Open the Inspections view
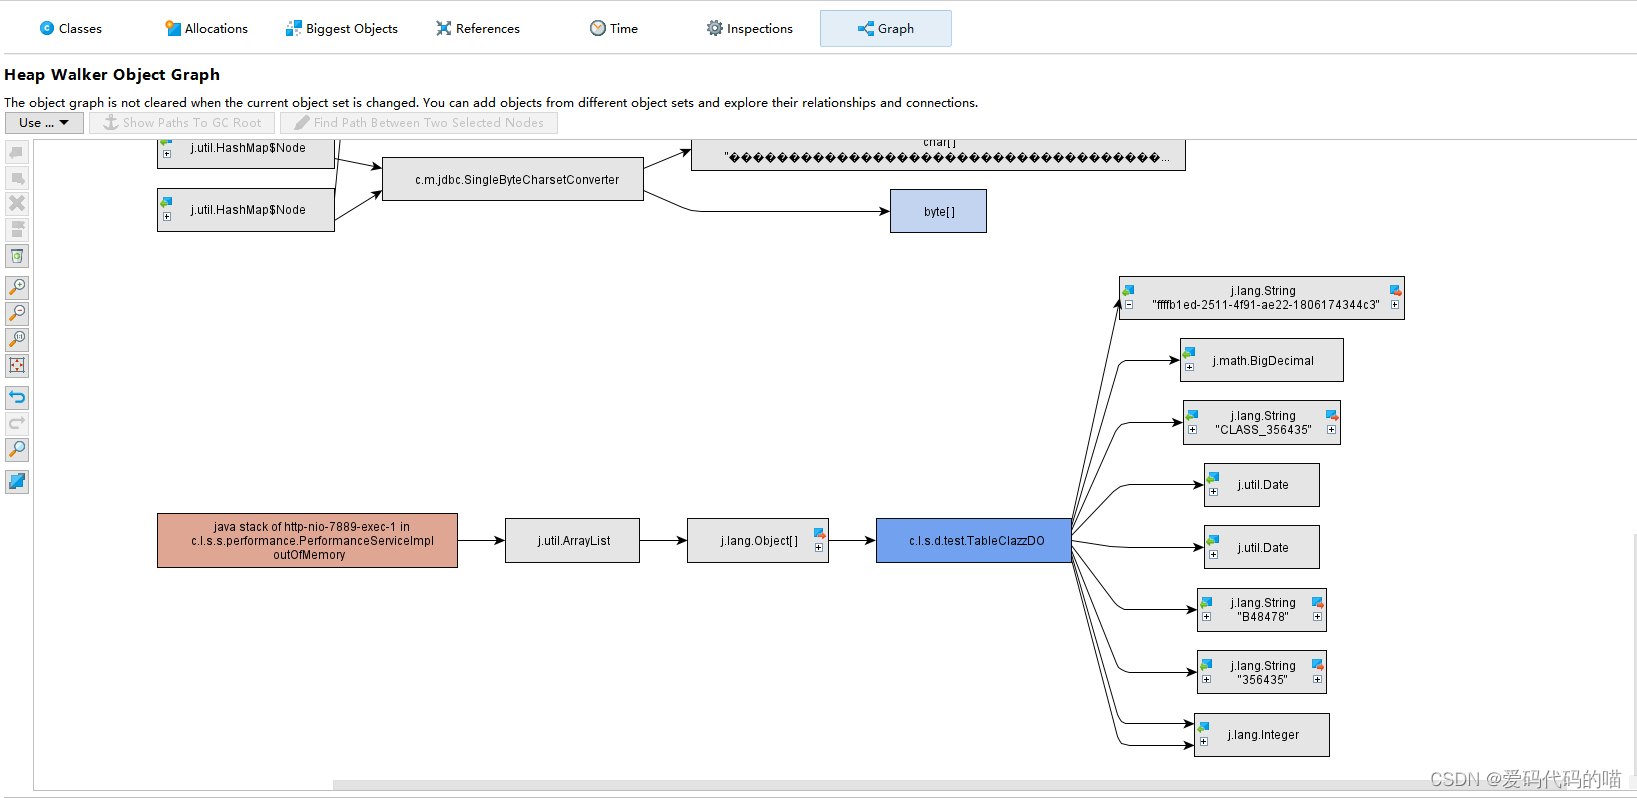The width and height of the screenshot is (1637, 798). (750, 28)
